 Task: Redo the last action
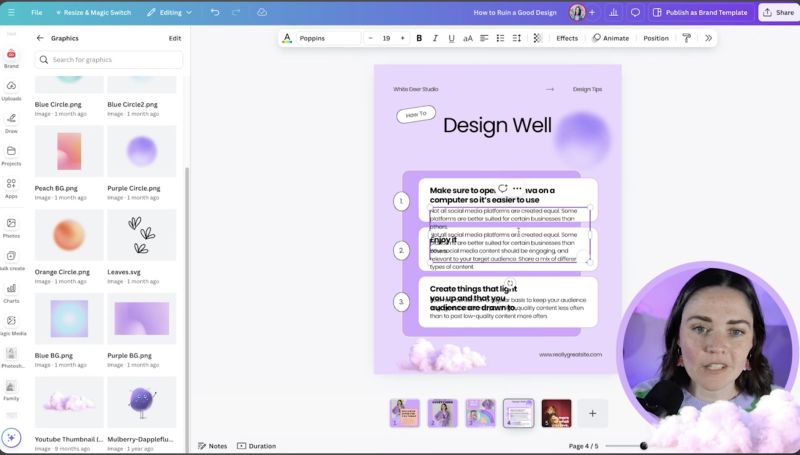[x=236, y=12]
